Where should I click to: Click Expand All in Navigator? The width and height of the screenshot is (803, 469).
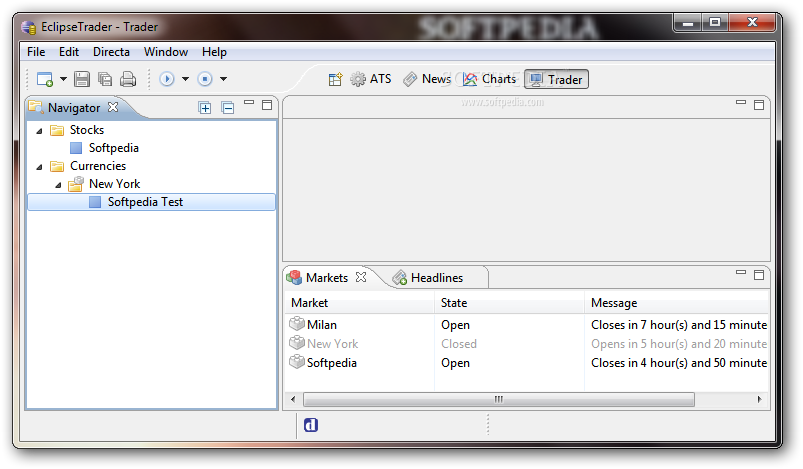tap(205, 108)
